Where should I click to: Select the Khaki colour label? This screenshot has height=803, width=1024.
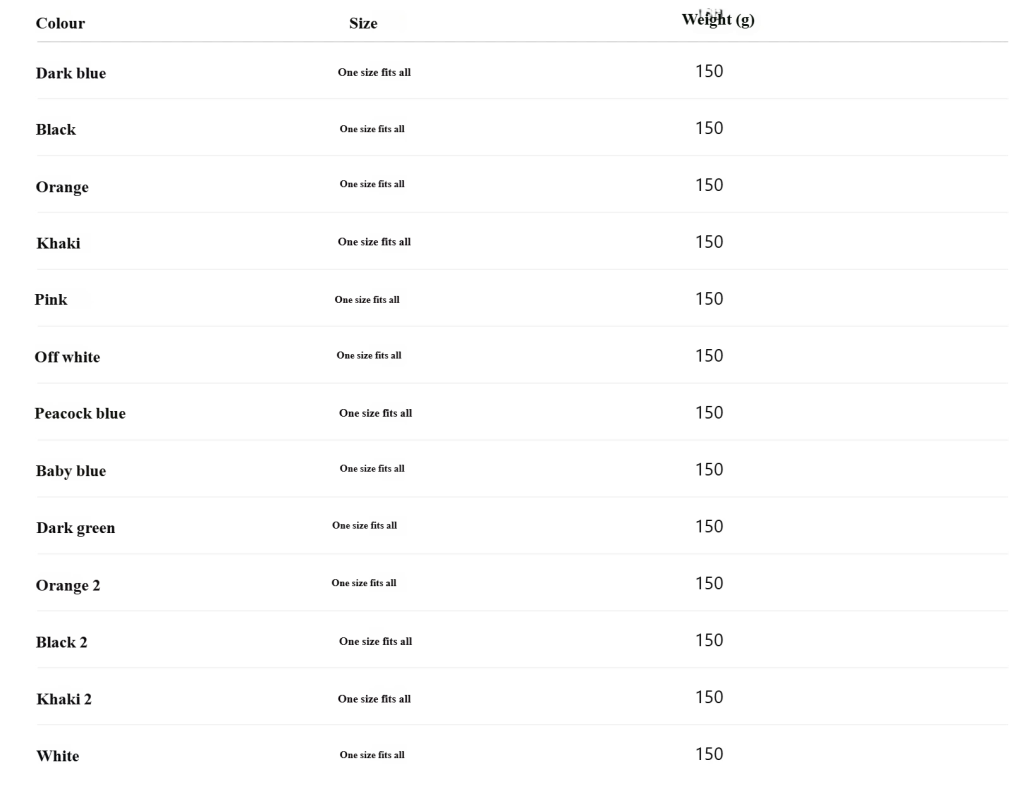[x=58, y=243]
